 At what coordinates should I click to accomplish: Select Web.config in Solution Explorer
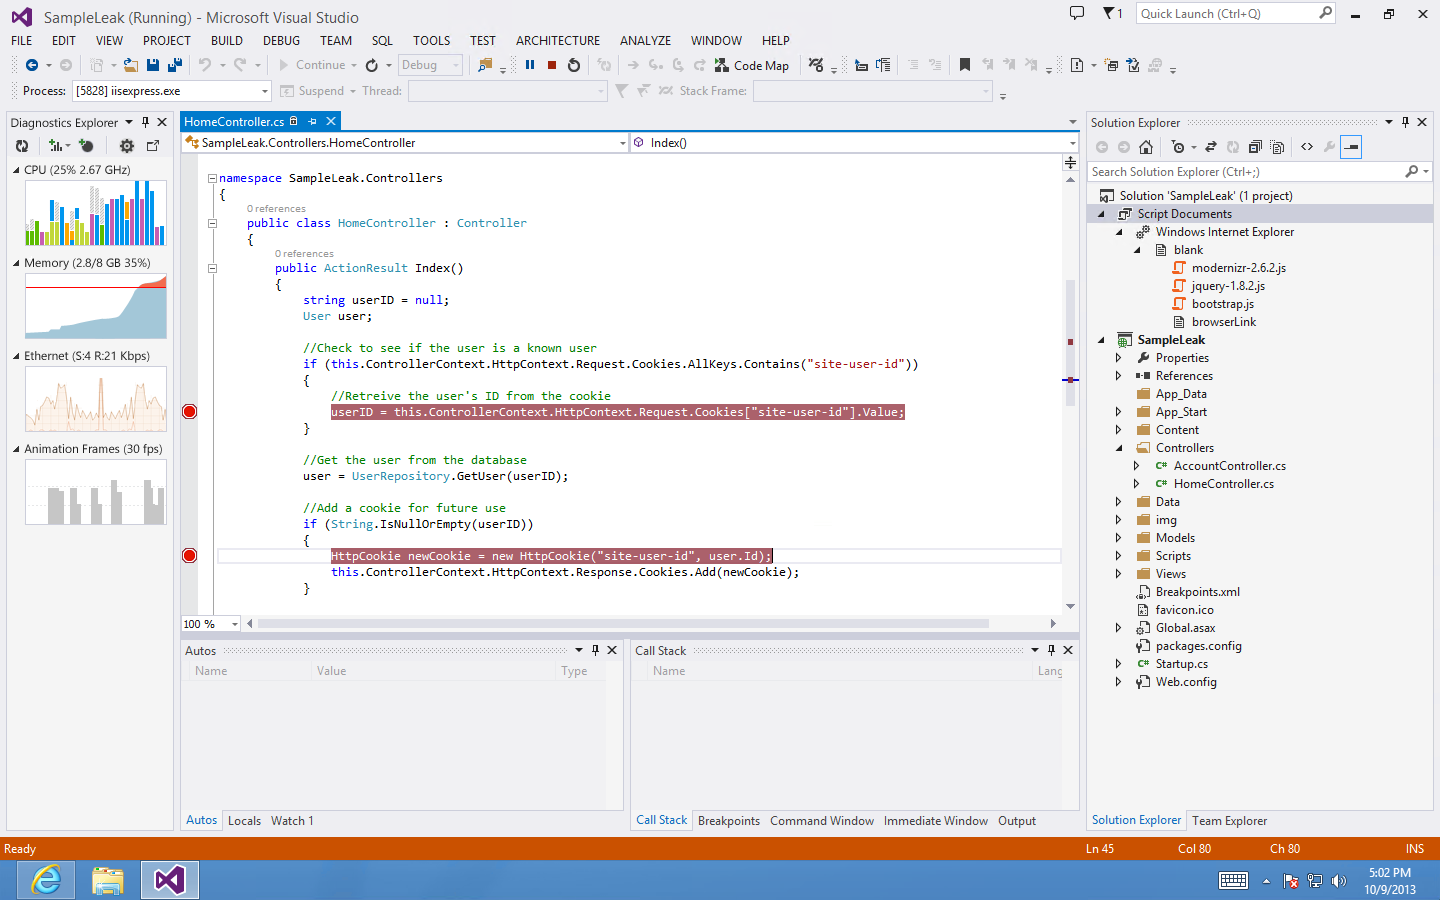pyautogui.click(x=1186, y=682)
